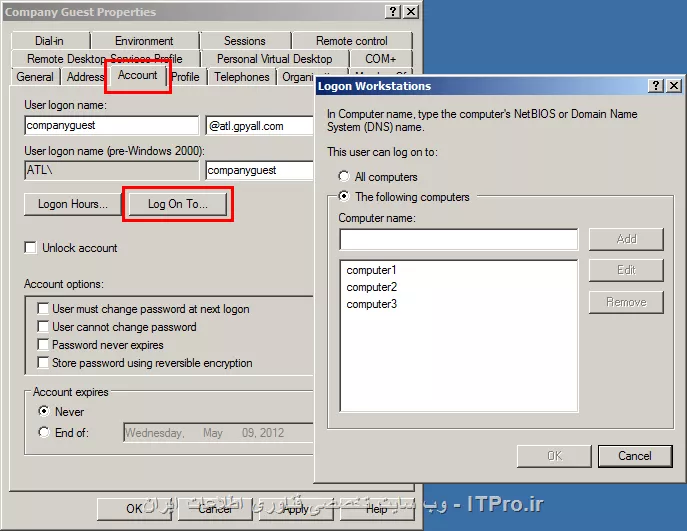Select the End of expiry radio button
687x531 pixels.
44,432
